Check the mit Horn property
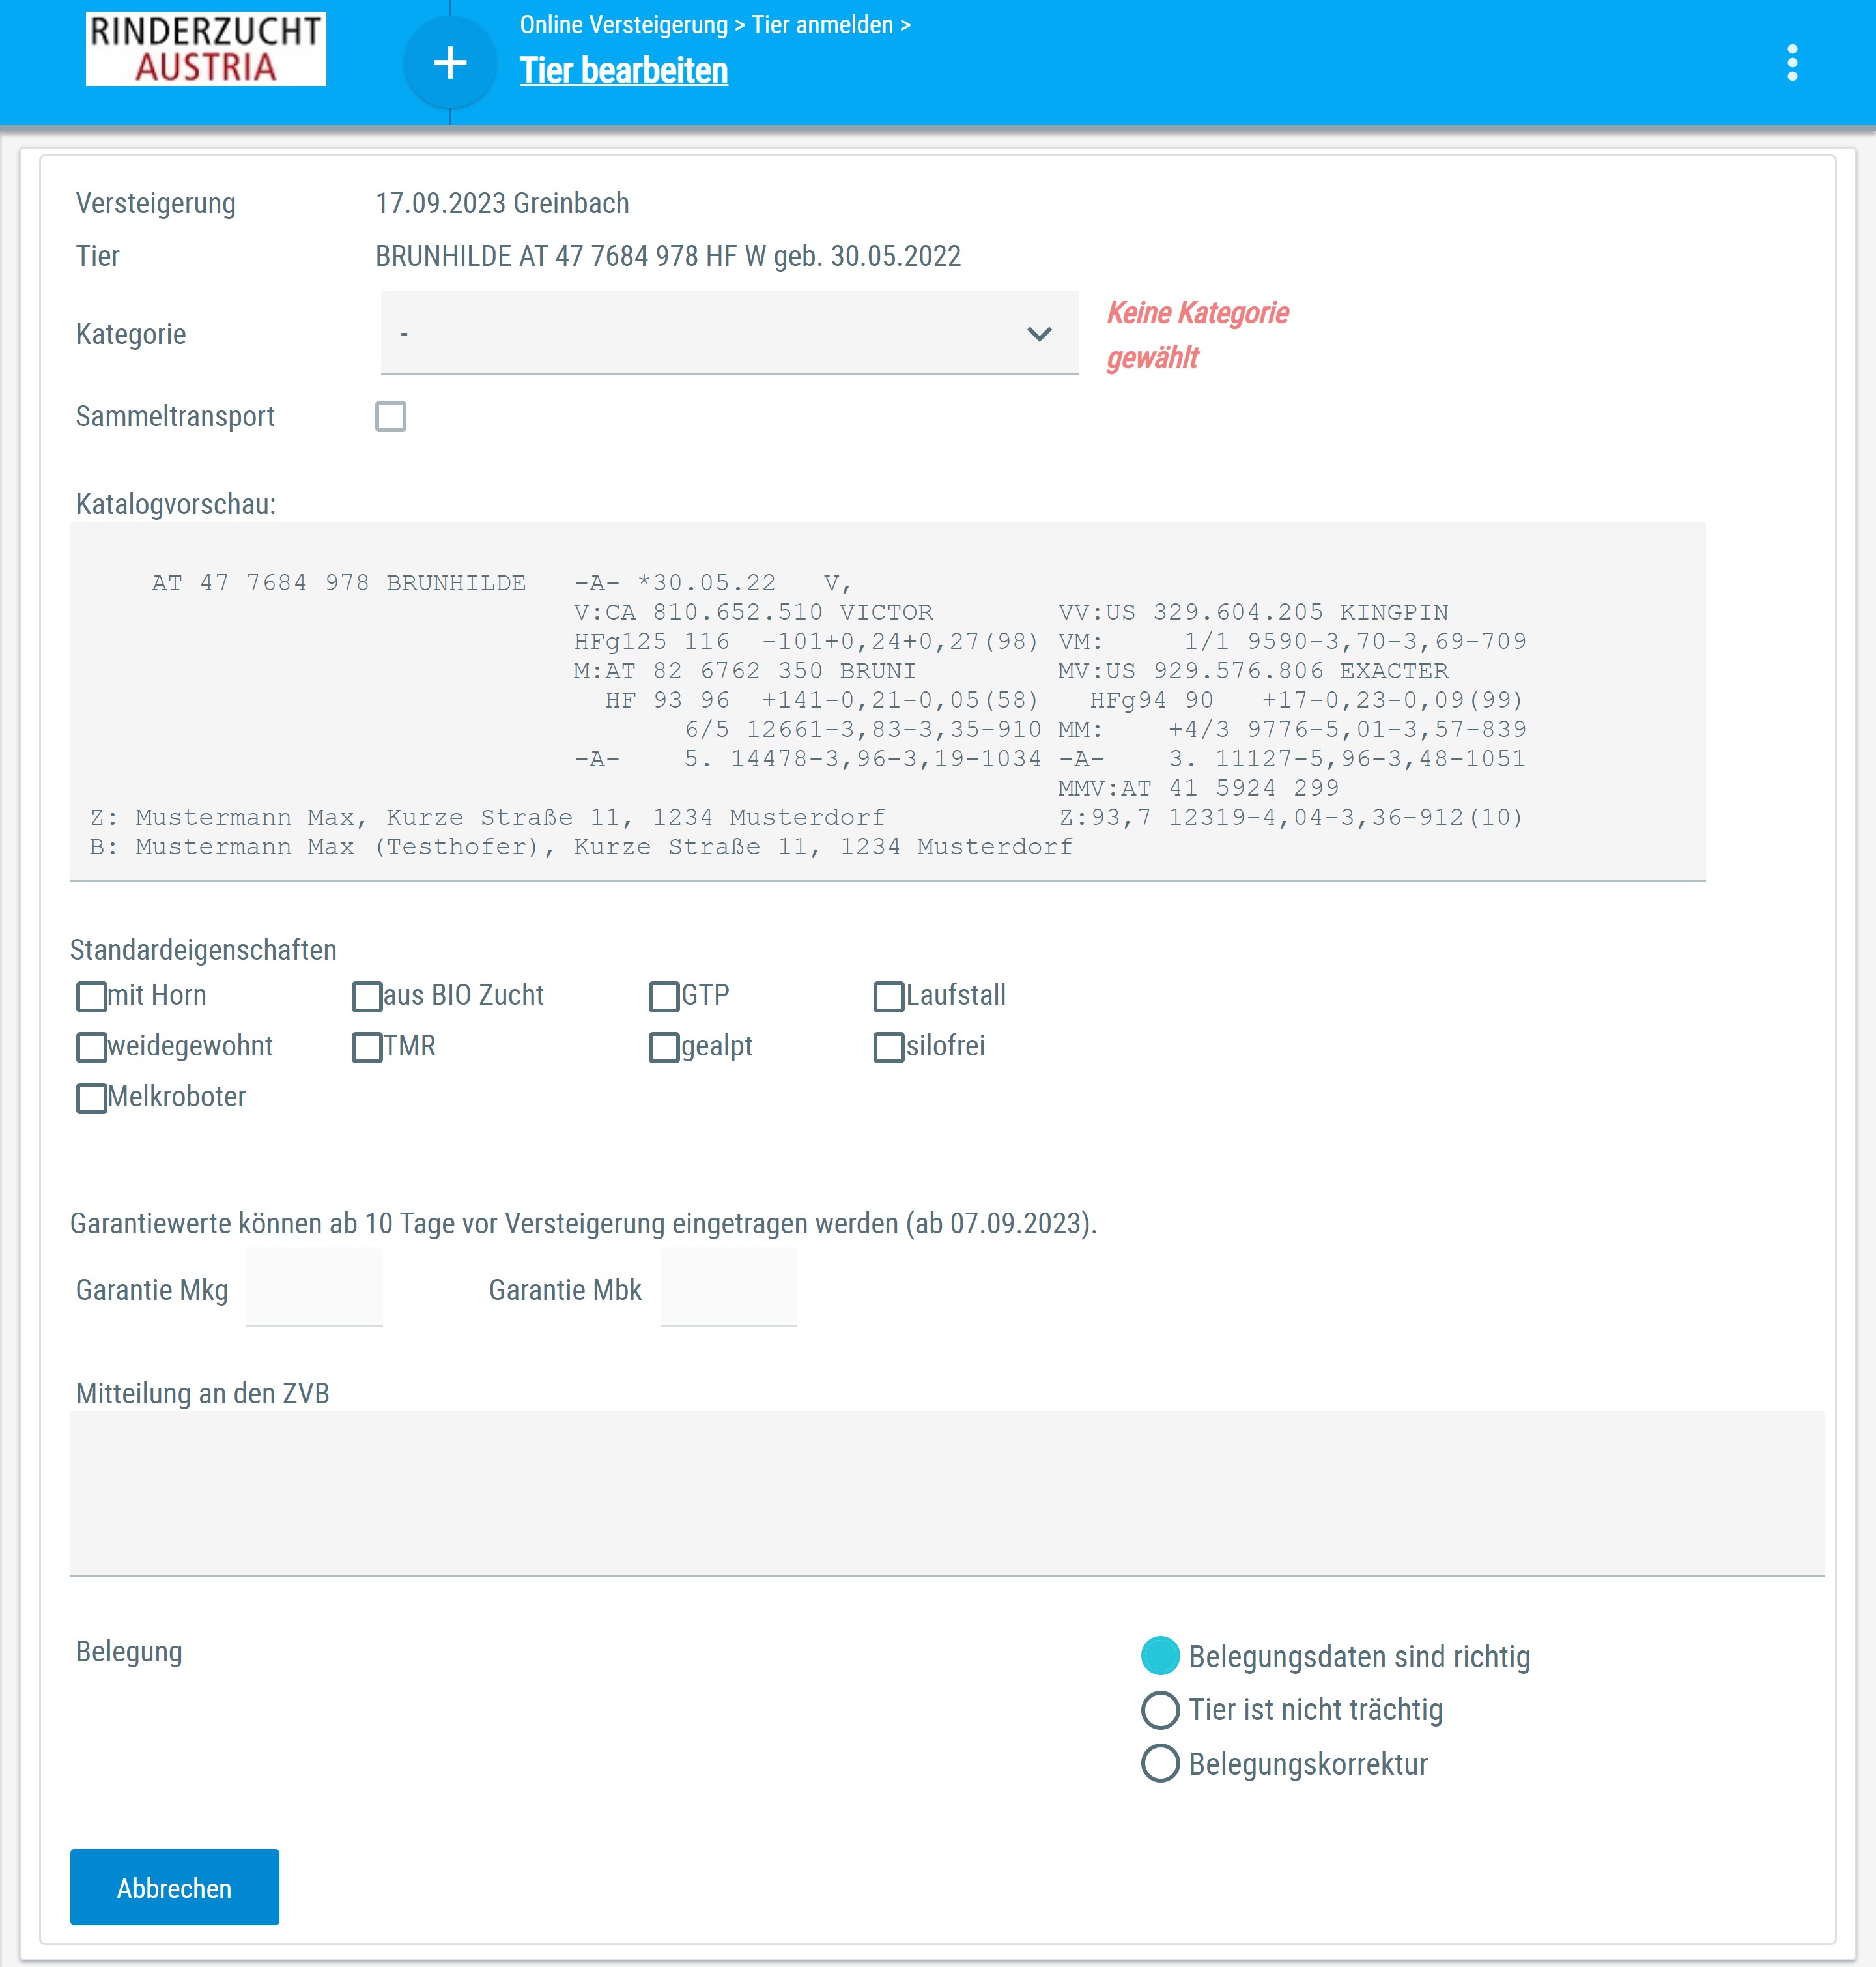The width and height of the screenshot is (1876, 1967). [x=91, y=996]
